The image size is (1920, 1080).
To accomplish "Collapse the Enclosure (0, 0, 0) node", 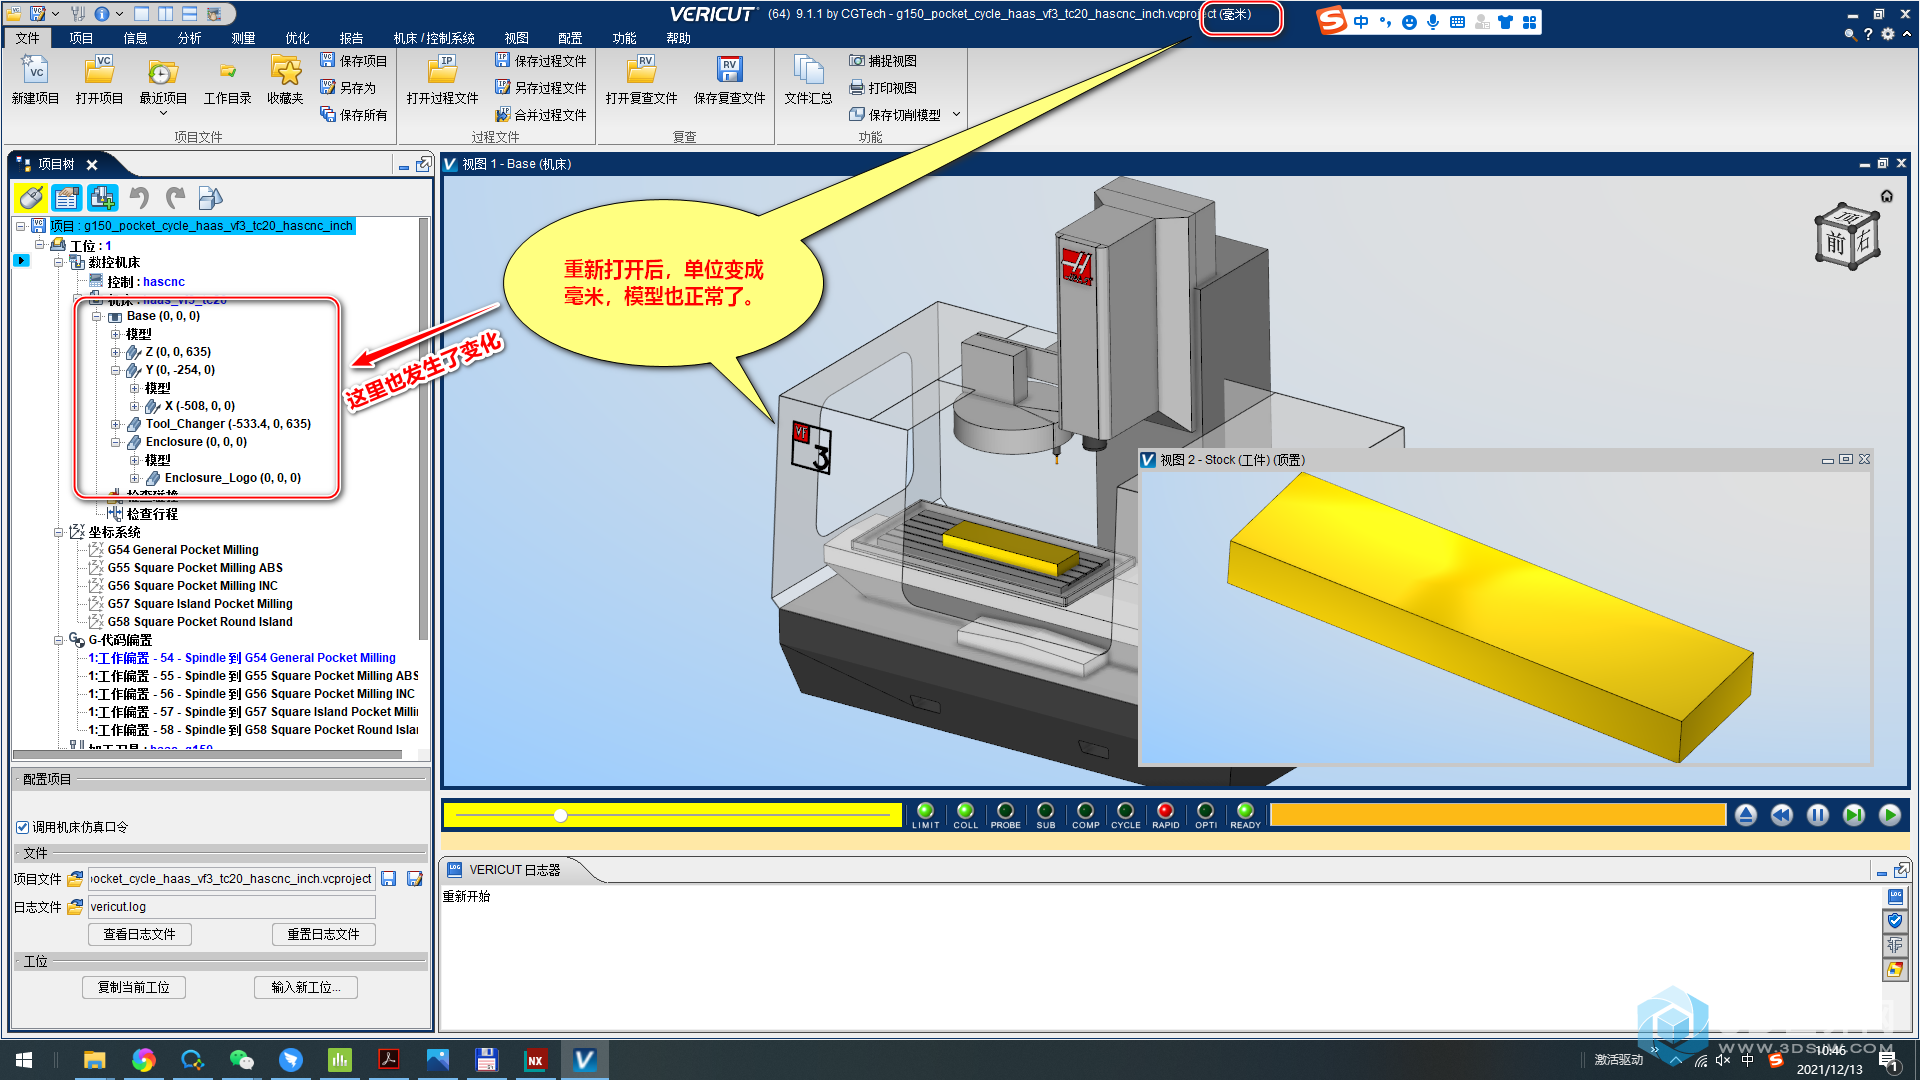I will (x=116, y=442).
